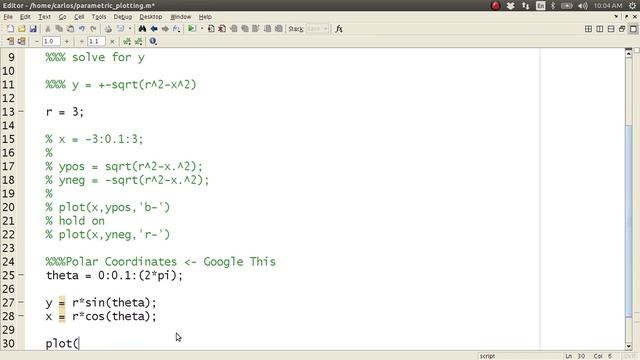640x360 pixels.
Task: Open the Stack dropdown
Action: [x=317, y=29]
